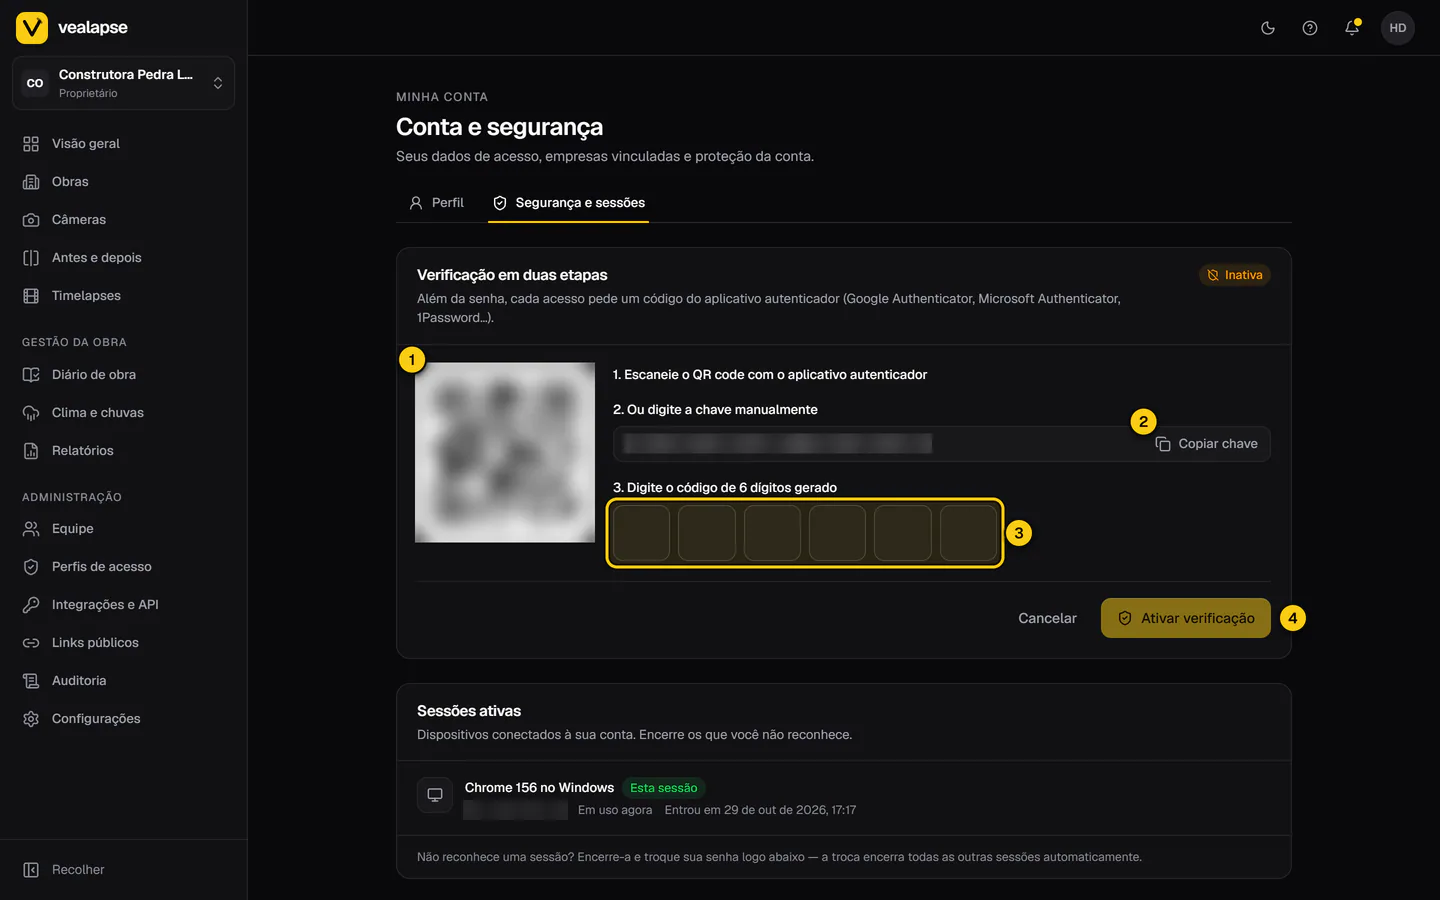Open the HD user avatar menu
1440x900 pixels.
1398,28
